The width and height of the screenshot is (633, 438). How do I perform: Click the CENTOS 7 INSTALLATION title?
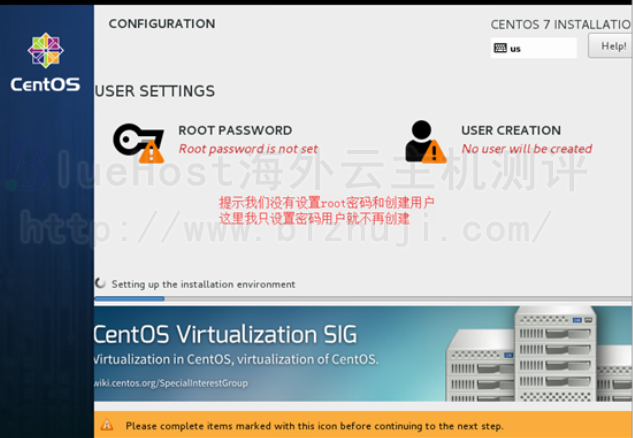(562, 25)
